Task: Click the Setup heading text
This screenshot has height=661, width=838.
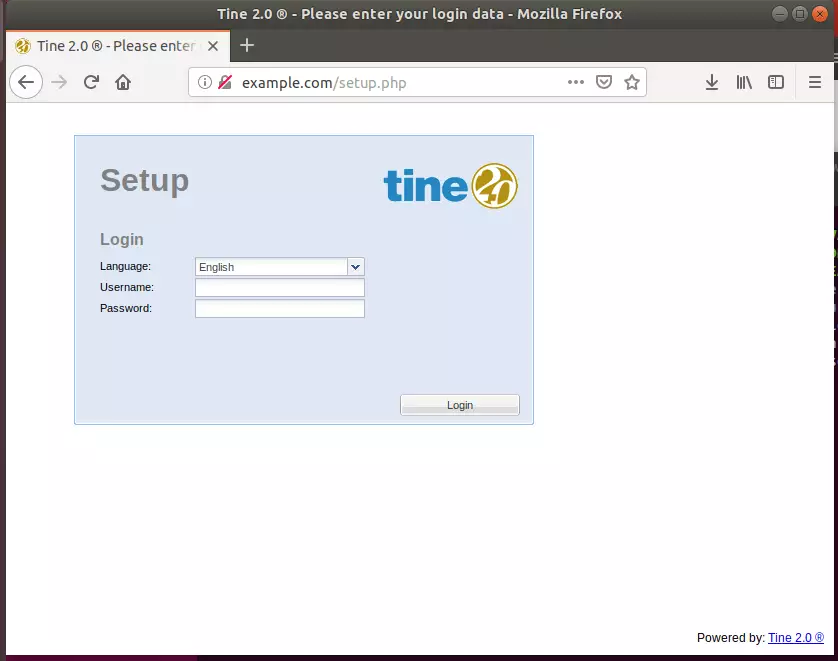Action: (144, 181)
